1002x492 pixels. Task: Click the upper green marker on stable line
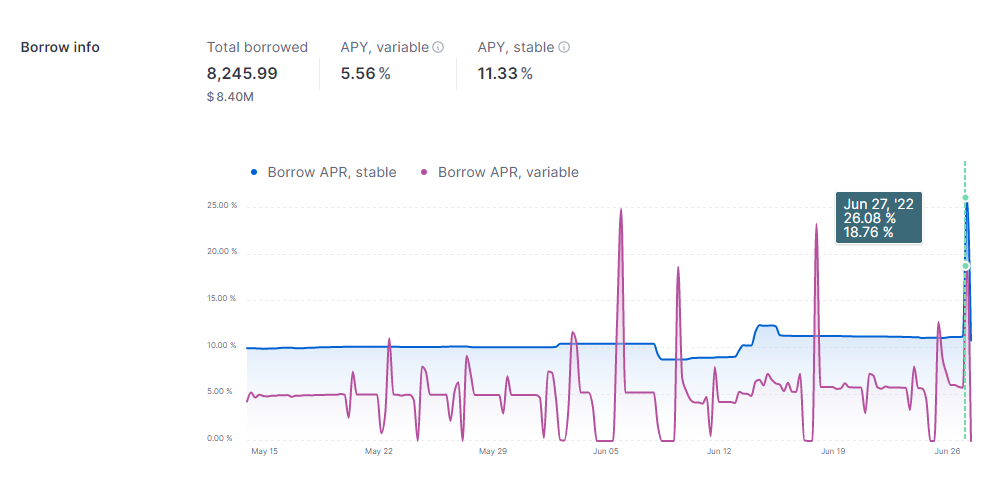tap(965, 198)
